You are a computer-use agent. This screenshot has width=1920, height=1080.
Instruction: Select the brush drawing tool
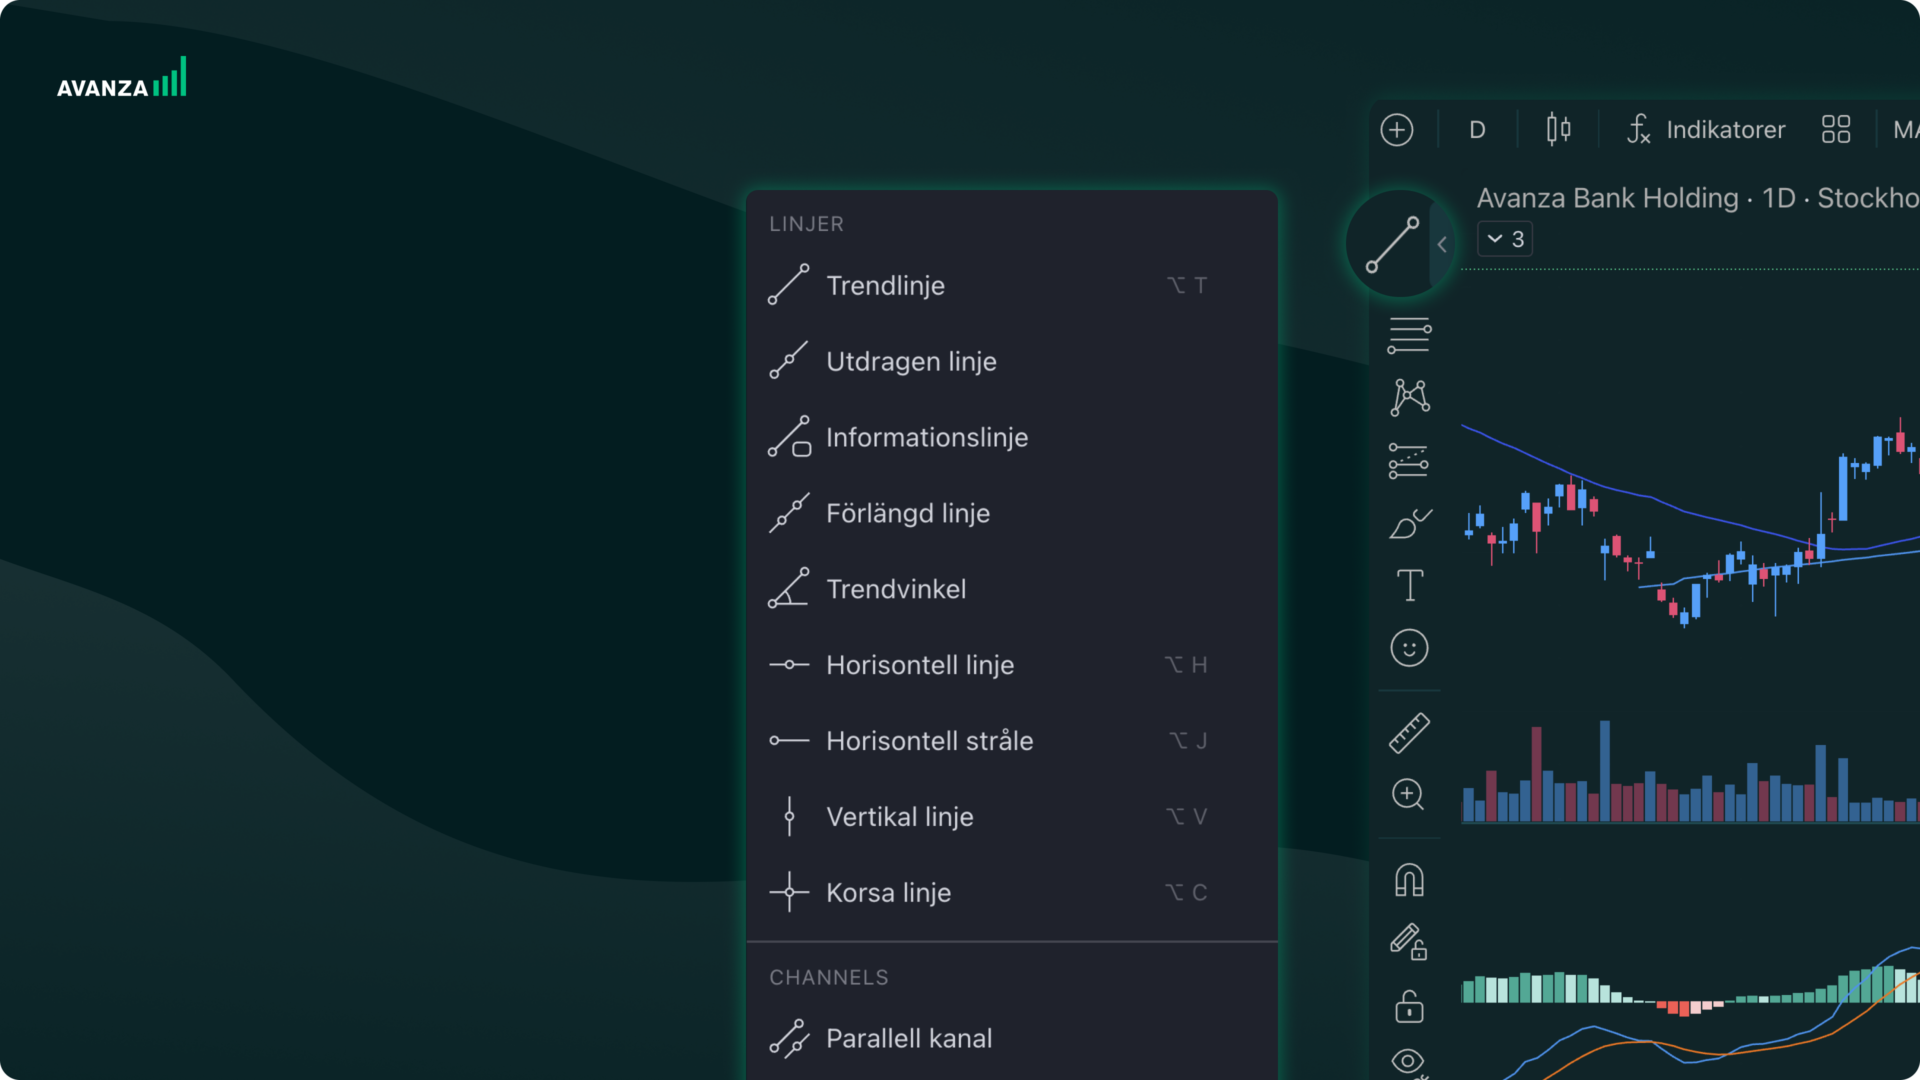pos(1409,523)
